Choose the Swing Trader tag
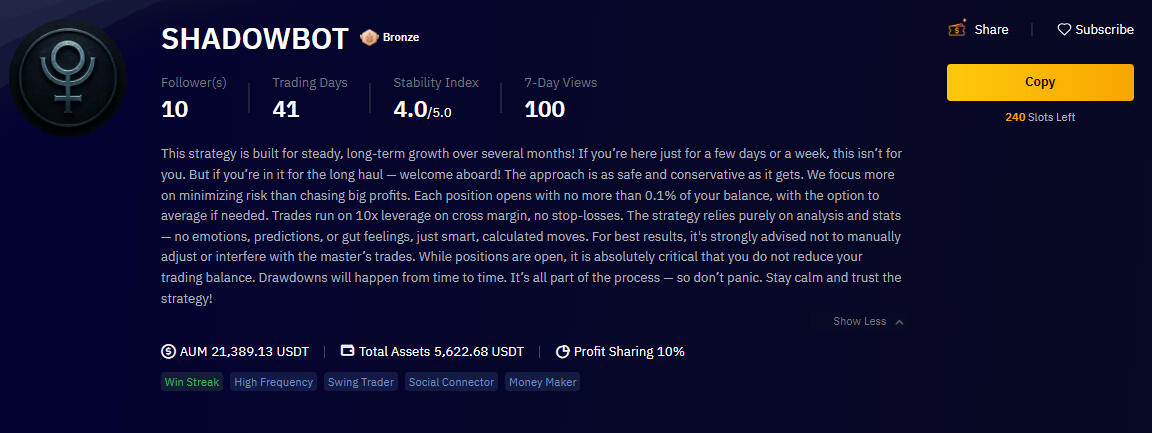 click(361, 382)
